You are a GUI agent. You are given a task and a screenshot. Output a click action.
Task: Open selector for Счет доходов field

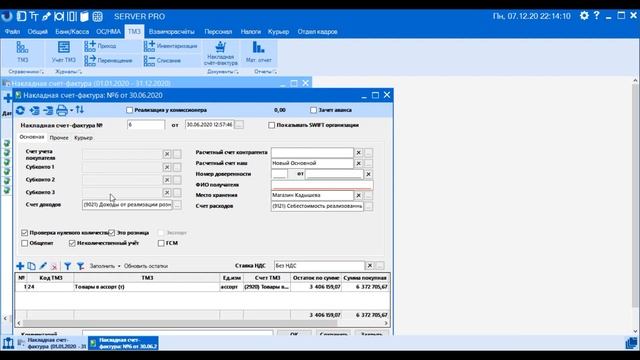click(177, 205)
